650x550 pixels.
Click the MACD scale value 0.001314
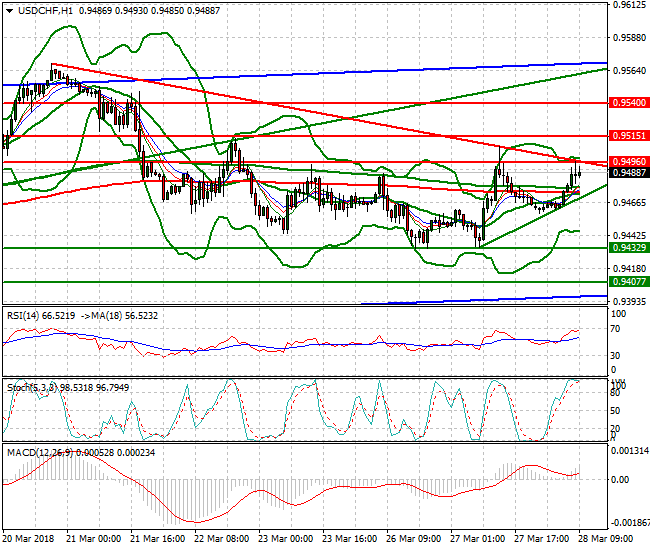(x=630, y=451)
